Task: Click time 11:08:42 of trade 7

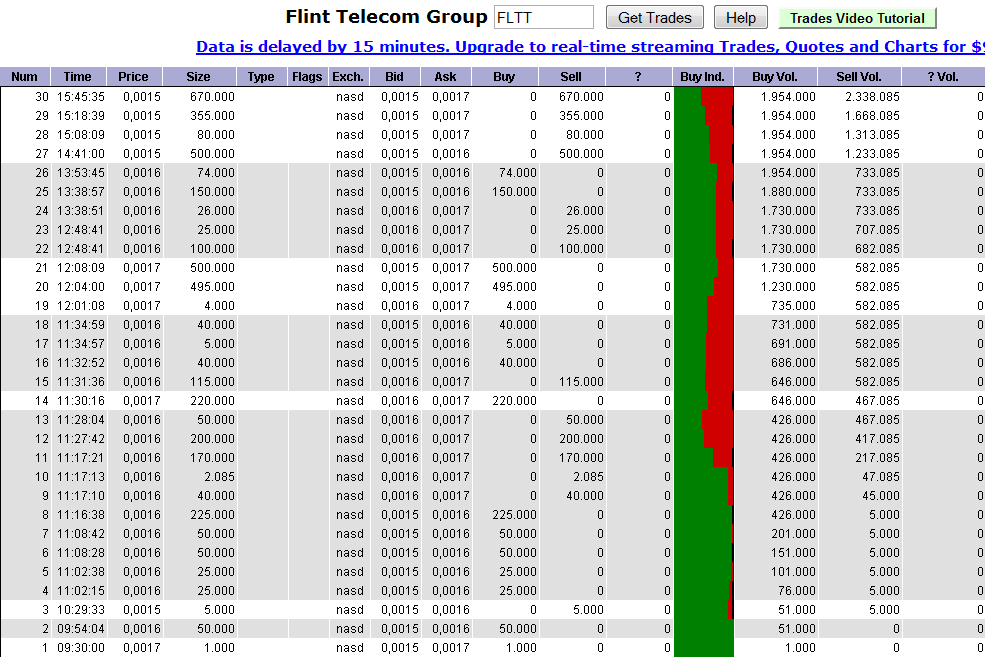Action: pyautogui.click(x=81, y=534)
